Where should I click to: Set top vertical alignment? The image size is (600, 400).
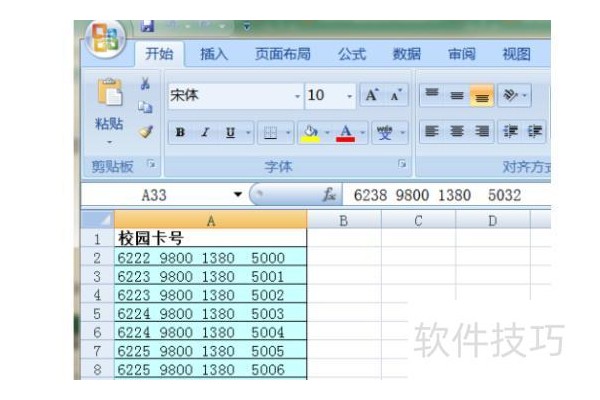click(432, 95)
